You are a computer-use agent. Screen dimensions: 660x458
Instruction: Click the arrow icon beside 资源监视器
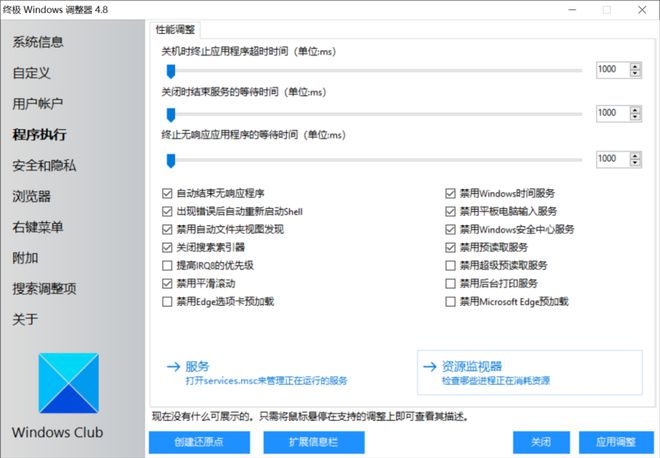pos(430,367)
